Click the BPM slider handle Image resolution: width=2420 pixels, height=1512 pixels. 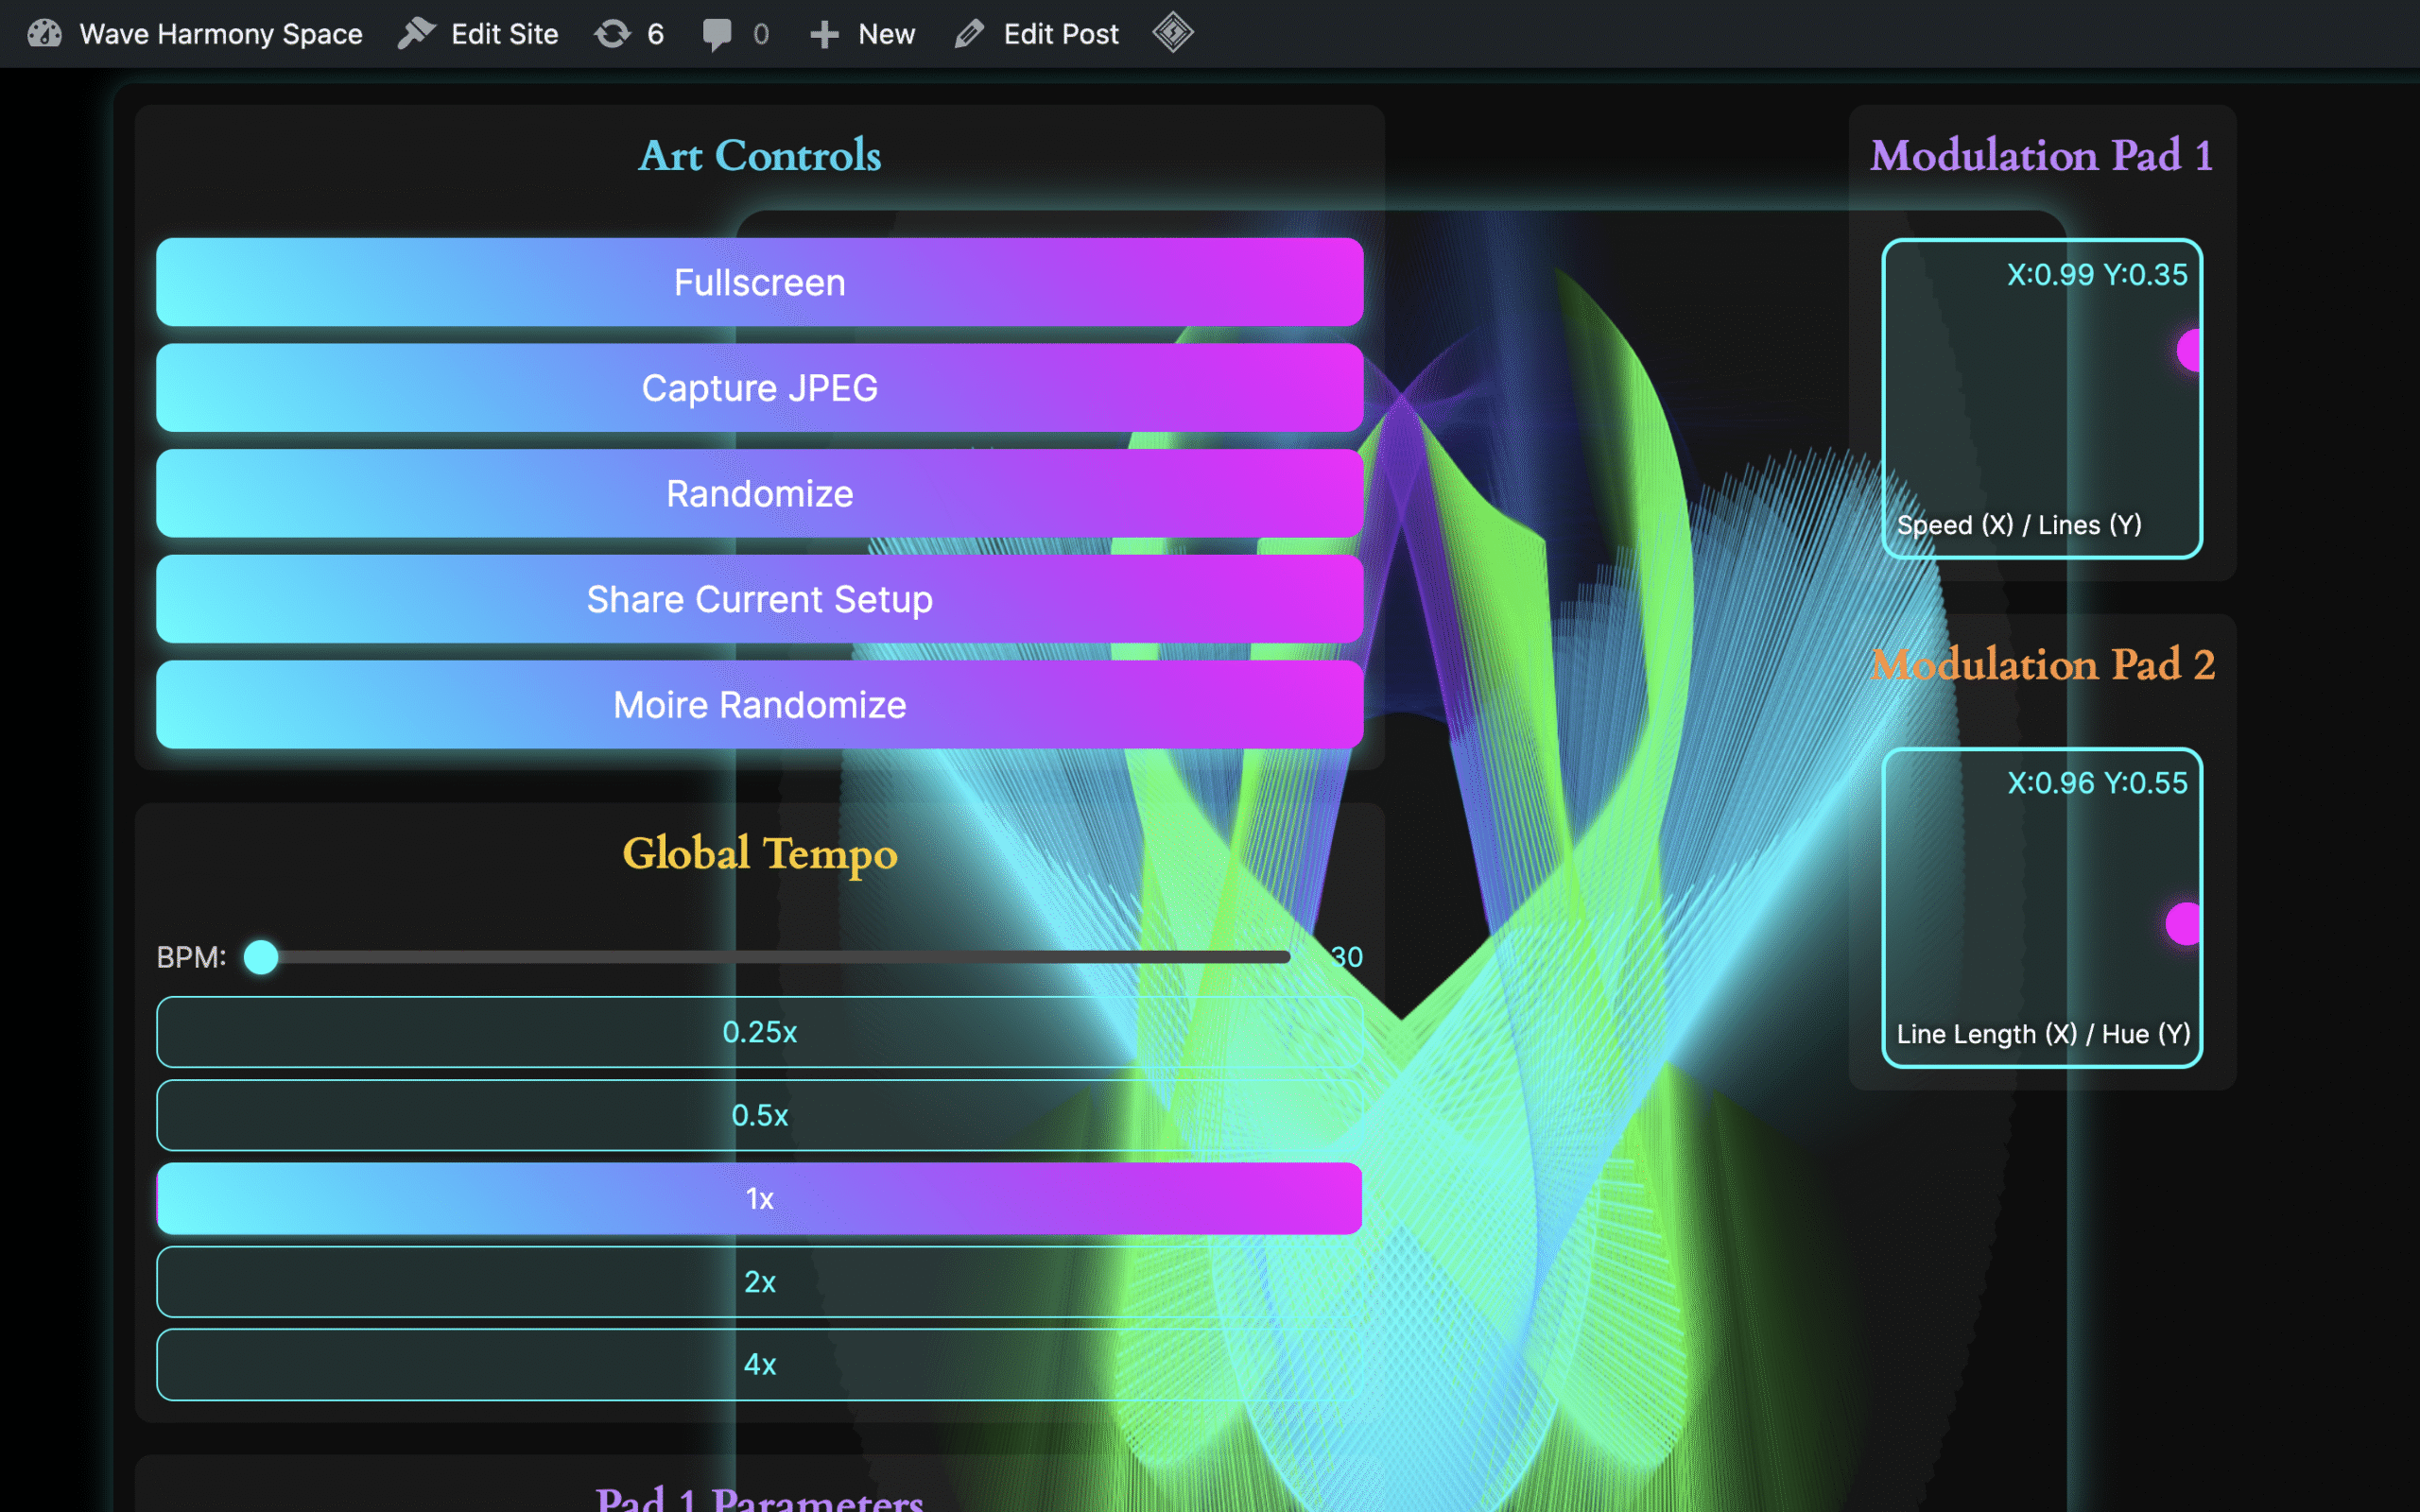261,957
